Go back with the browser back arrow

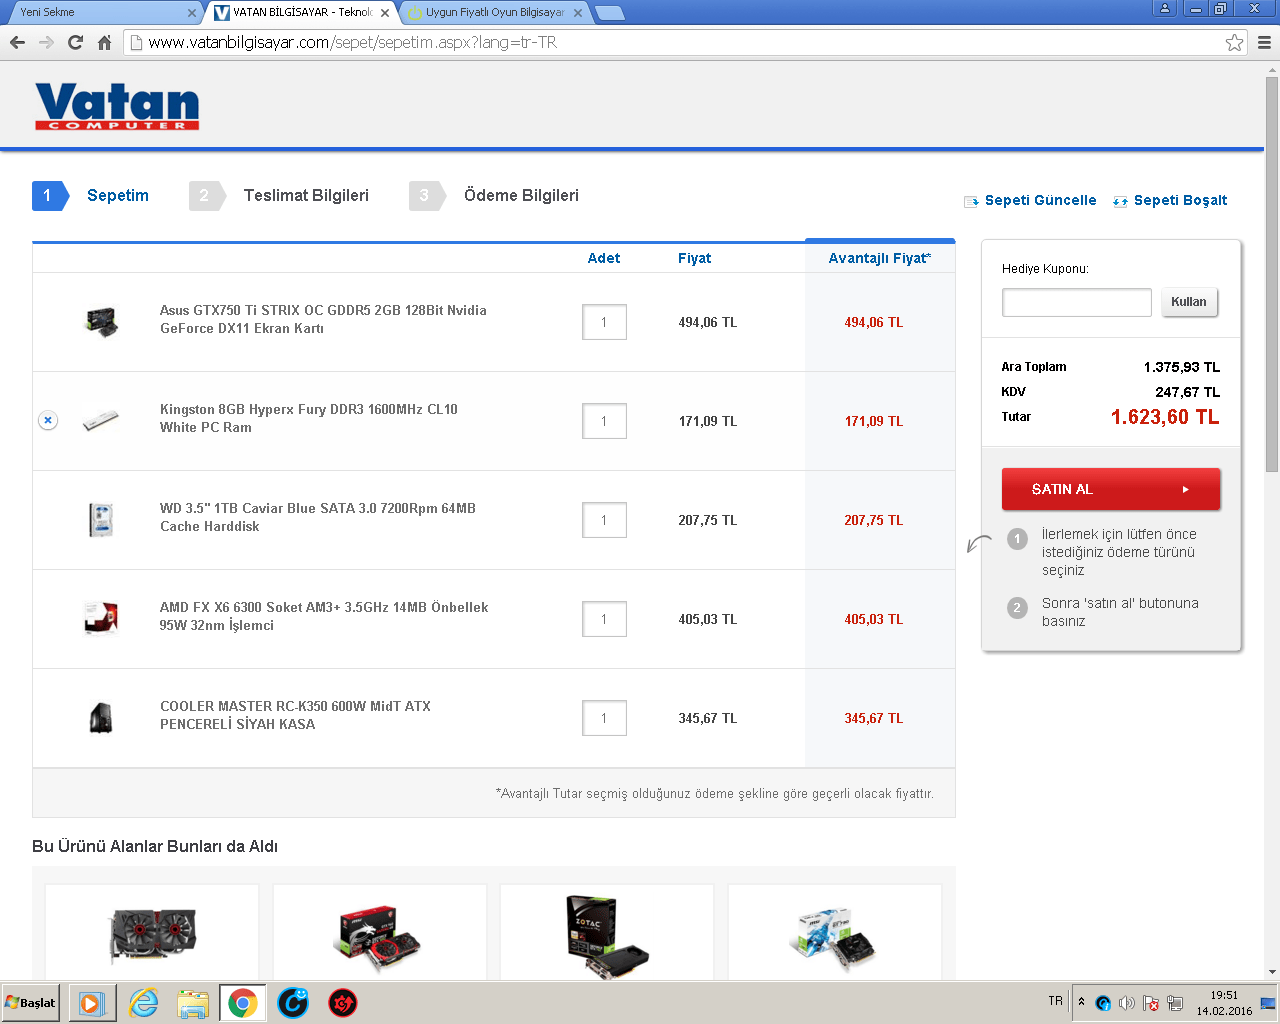coord(17,43)
